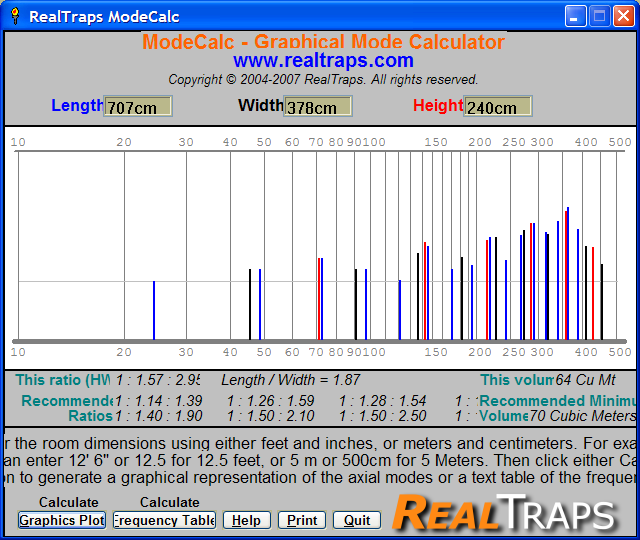Click recommended ratio '1 : 1.50 : 2.50'
This screenshot has width=640, height=540.
[x=383, y=416]
